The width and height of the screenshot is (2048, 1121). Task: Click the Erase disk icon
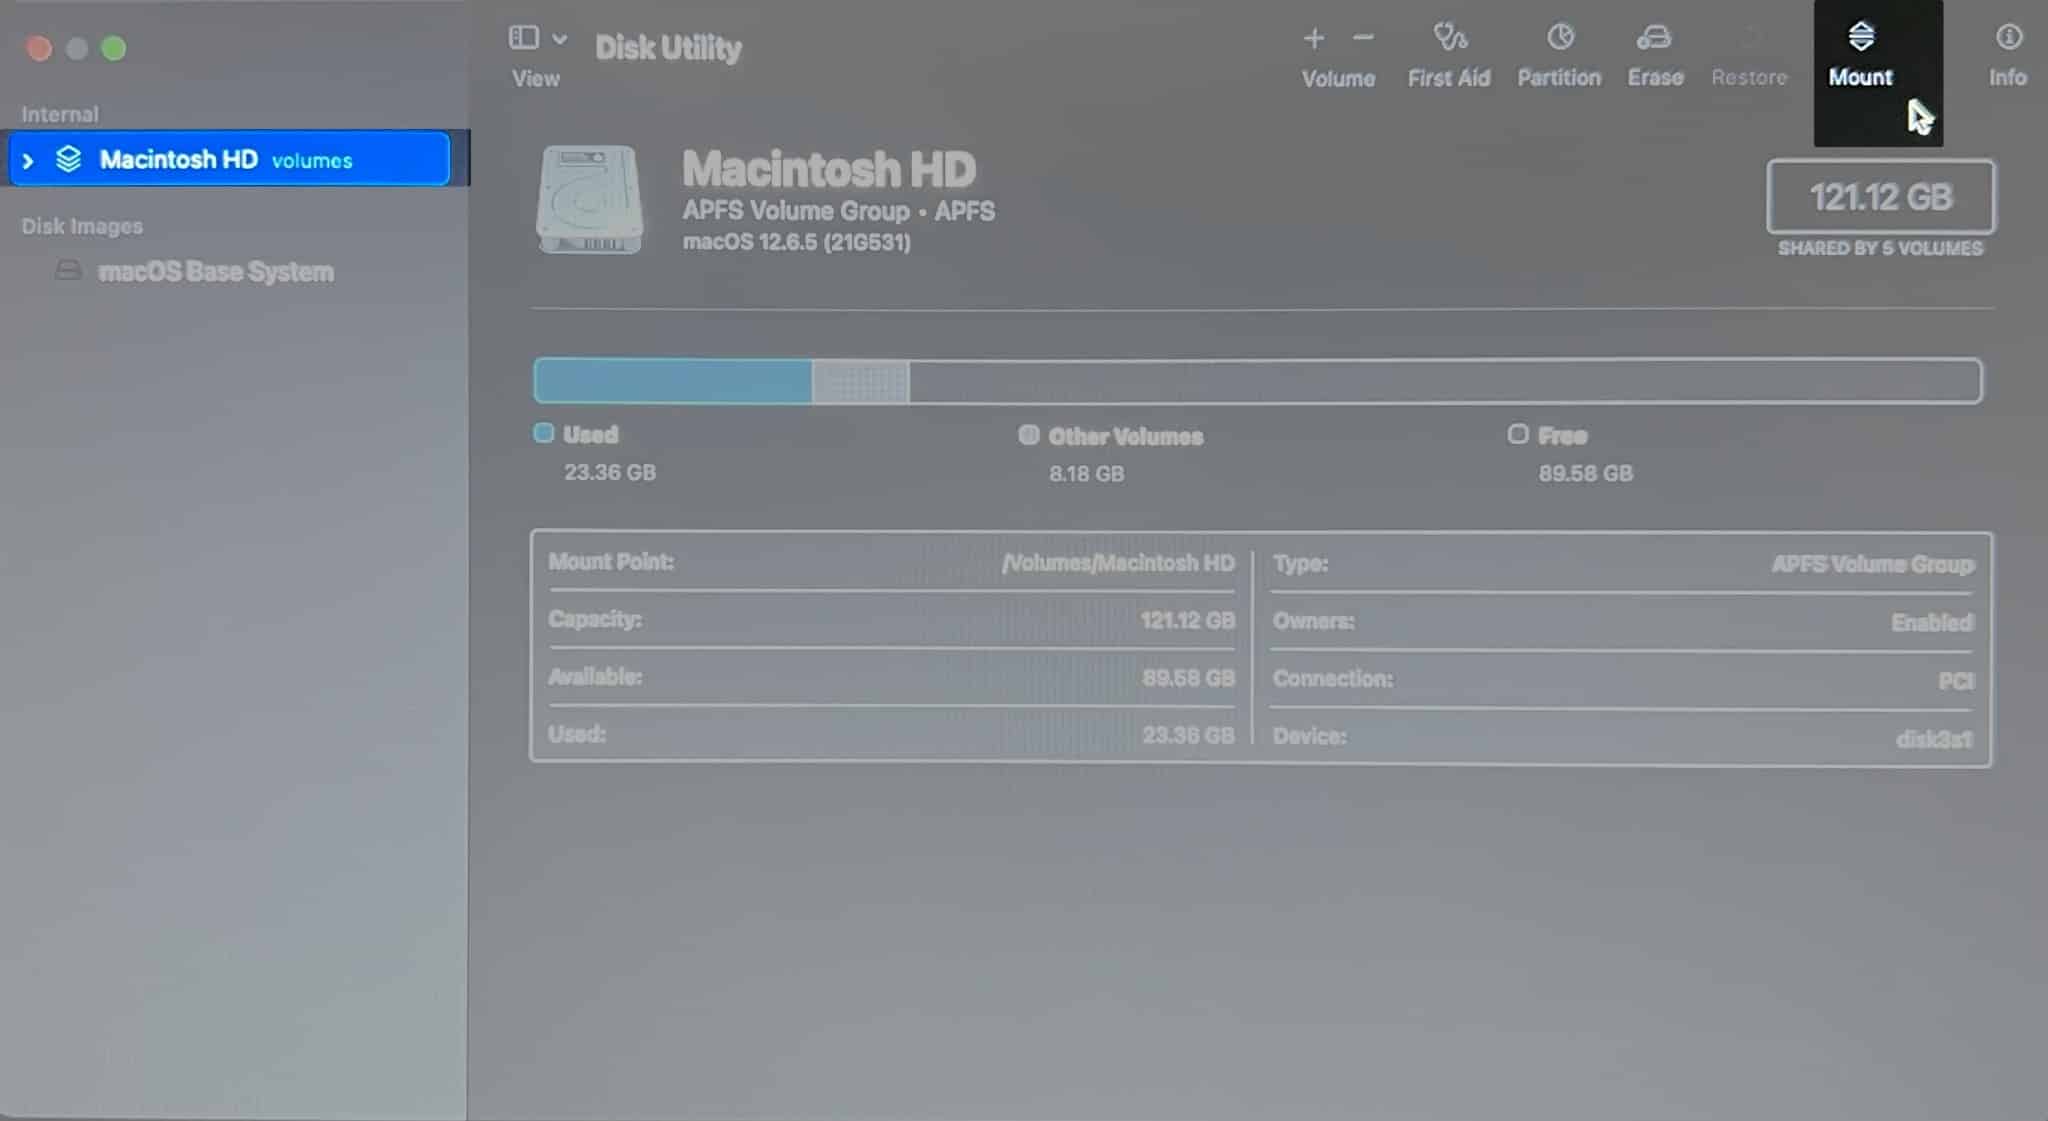coord(1654,37)
